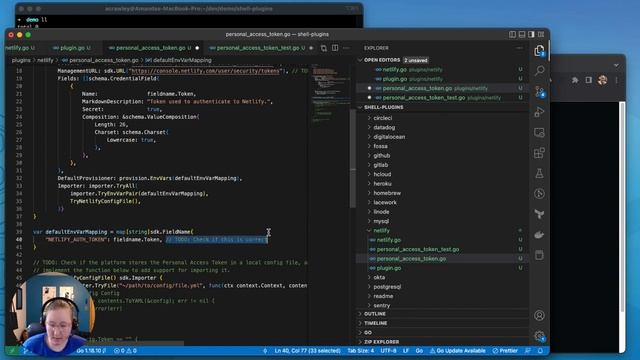The image size is (640, 360).
Task: Click the customize layout icon
Action: pyautogui.click(x=541, y=35)
